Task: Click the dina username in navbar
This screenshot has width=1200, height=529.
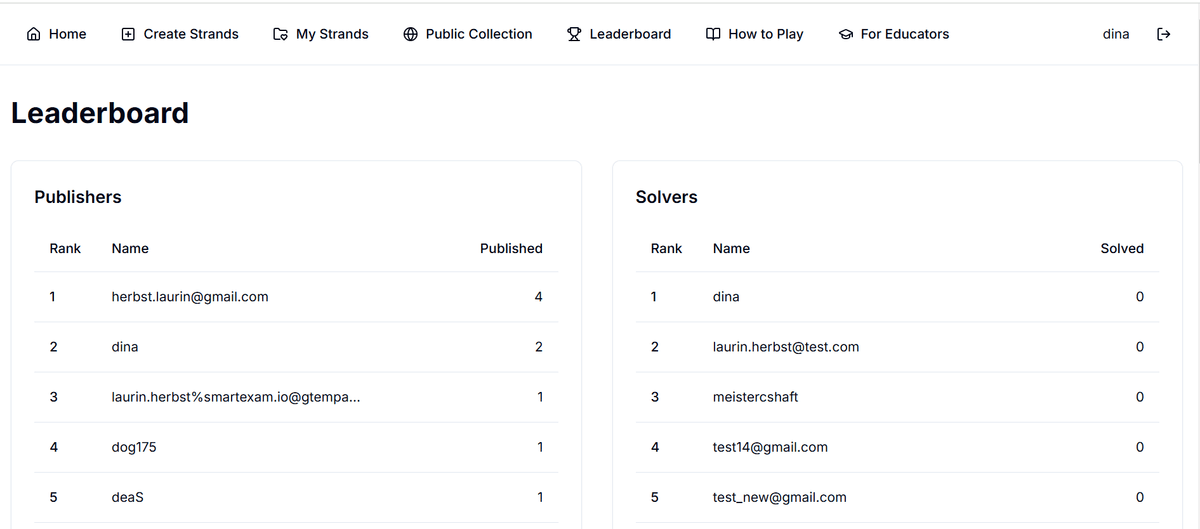Action: tap(1116, 34)
